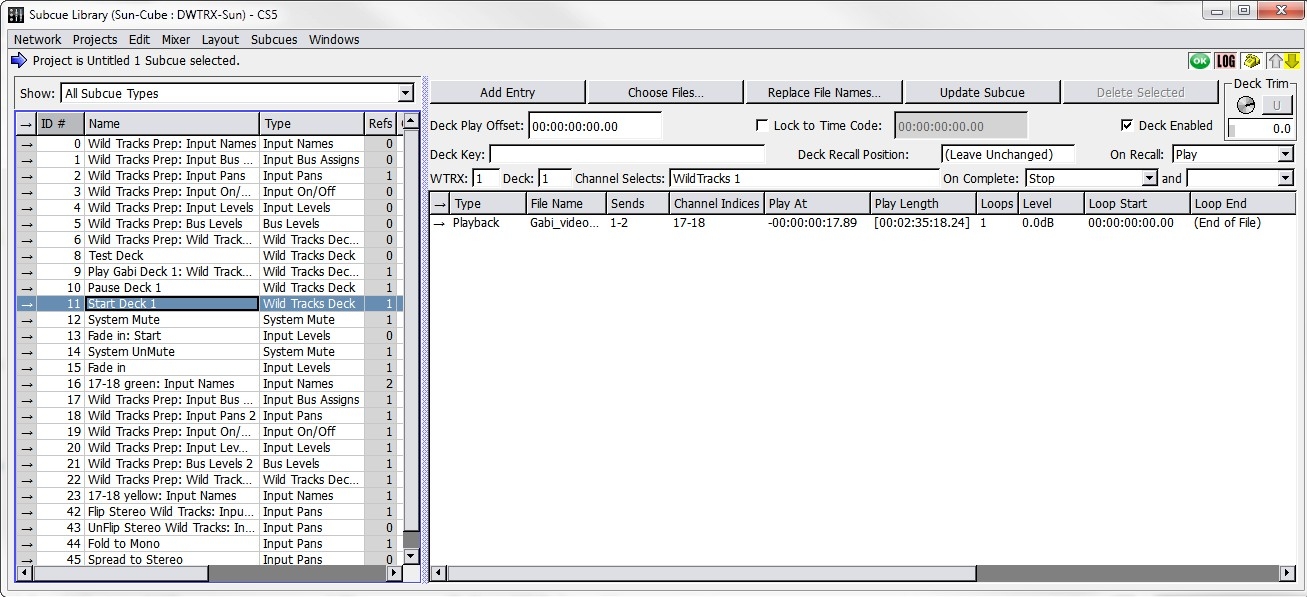Click the Deck Trim level slider
The width and height of the screenshot is (1307, 597).
click(x=1261, y=129)
